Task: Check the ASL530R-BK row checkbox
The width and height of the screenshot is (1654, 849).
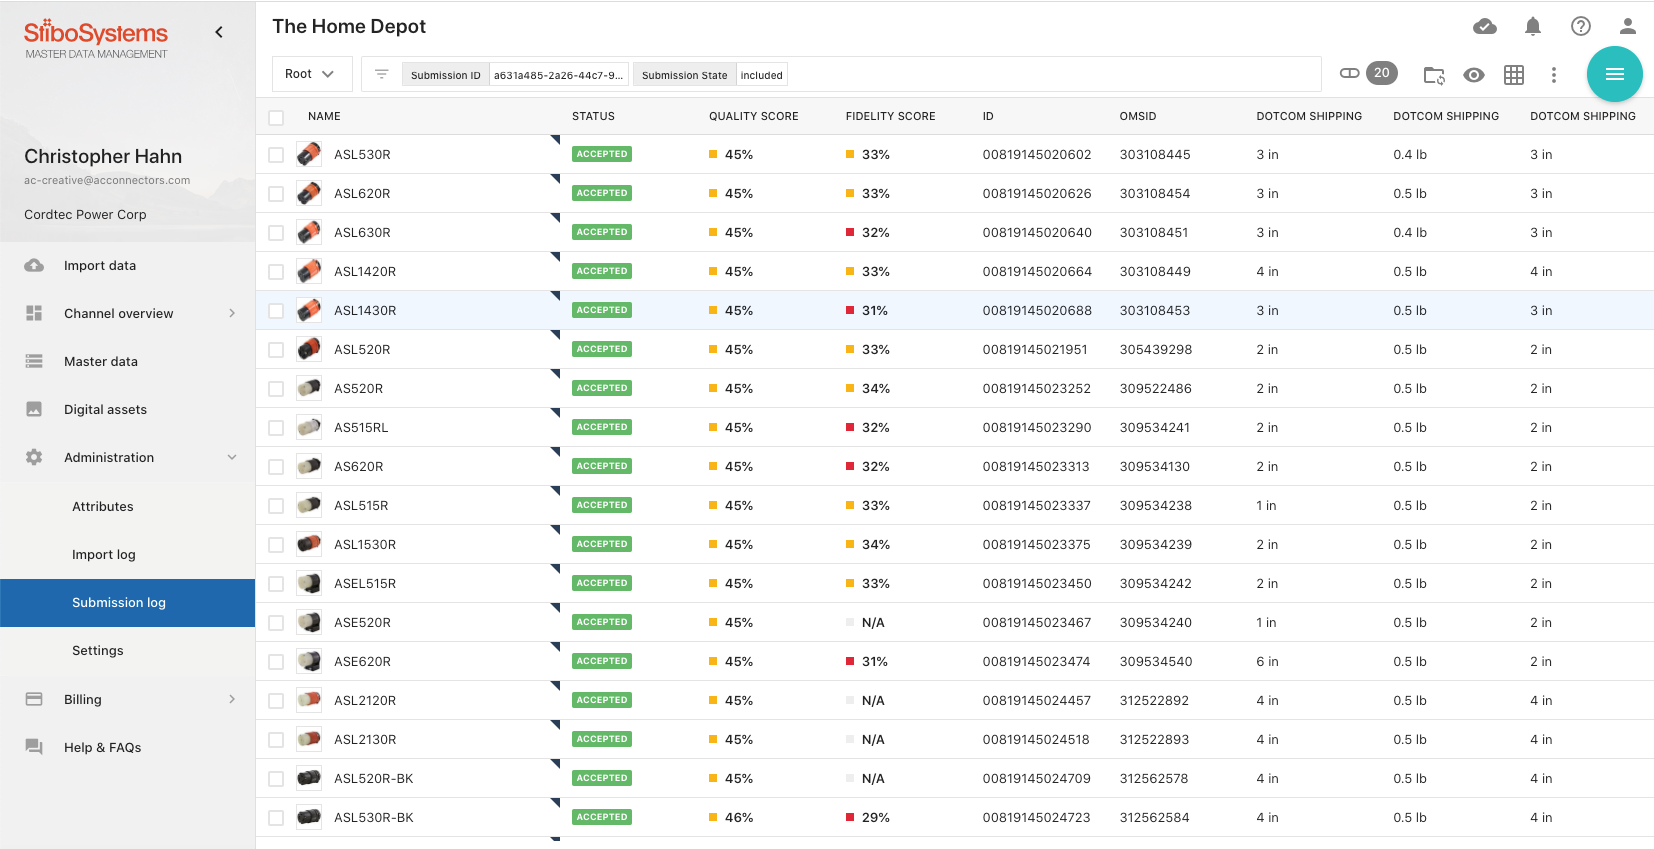Action: (276, 818)
